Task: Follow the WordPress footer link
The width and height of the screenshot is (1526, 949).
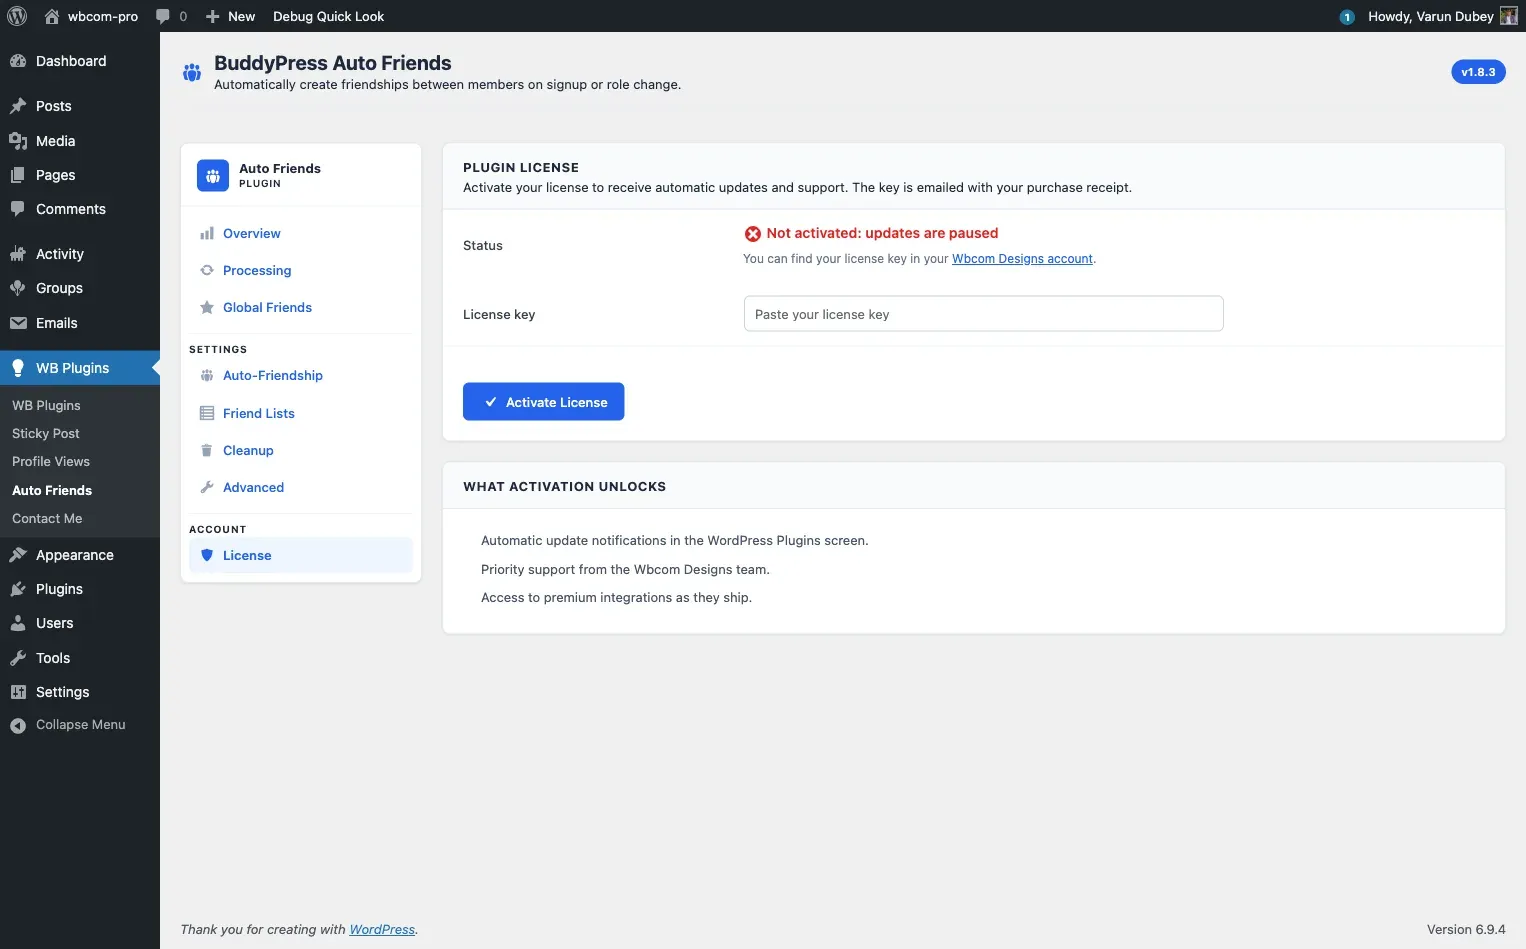Action: coord(382,929)
